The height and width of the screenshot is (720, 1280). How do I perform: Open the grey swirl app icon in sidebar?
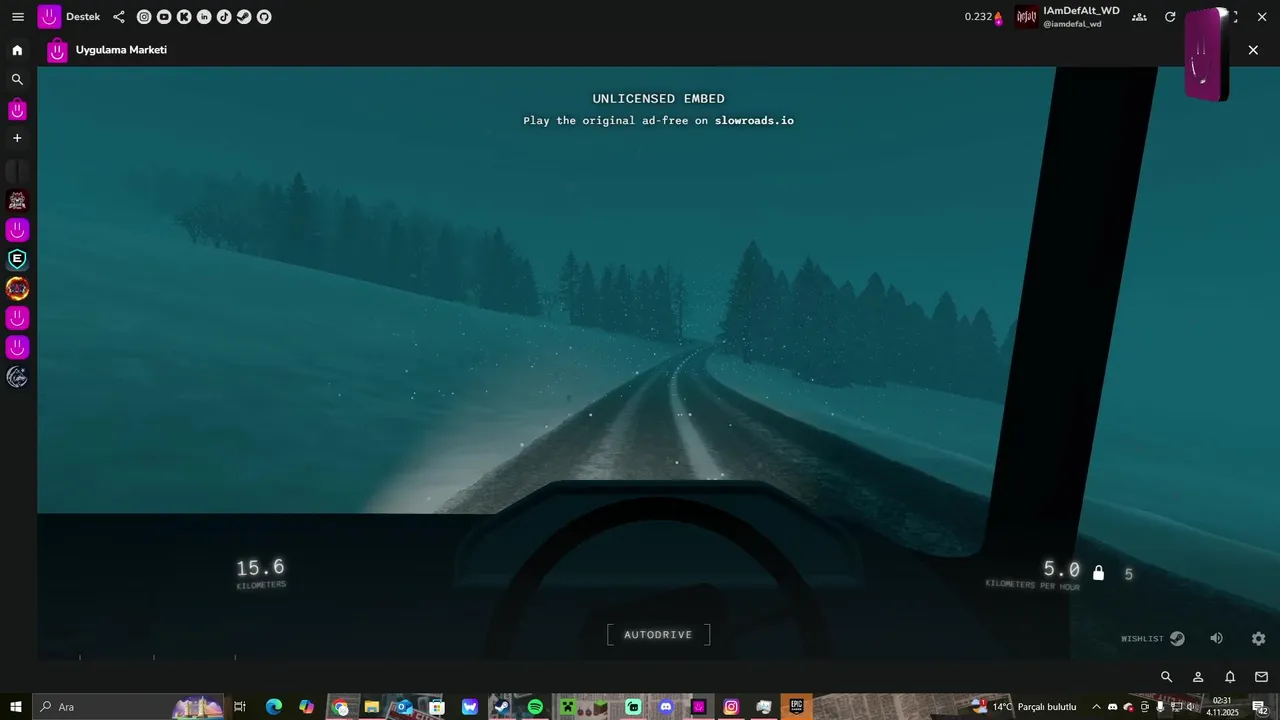pyautogui.click(x=17, y=377)
